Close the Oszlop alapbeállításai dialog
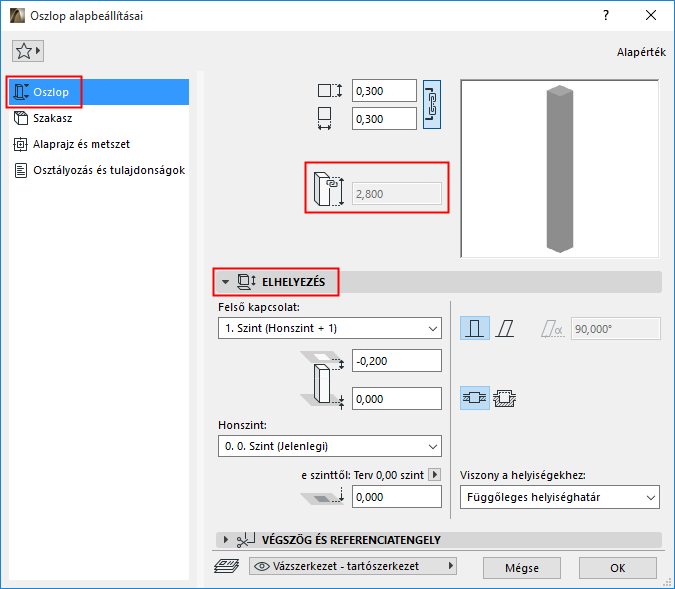The image size is (675, 589). tap(651, 16)
